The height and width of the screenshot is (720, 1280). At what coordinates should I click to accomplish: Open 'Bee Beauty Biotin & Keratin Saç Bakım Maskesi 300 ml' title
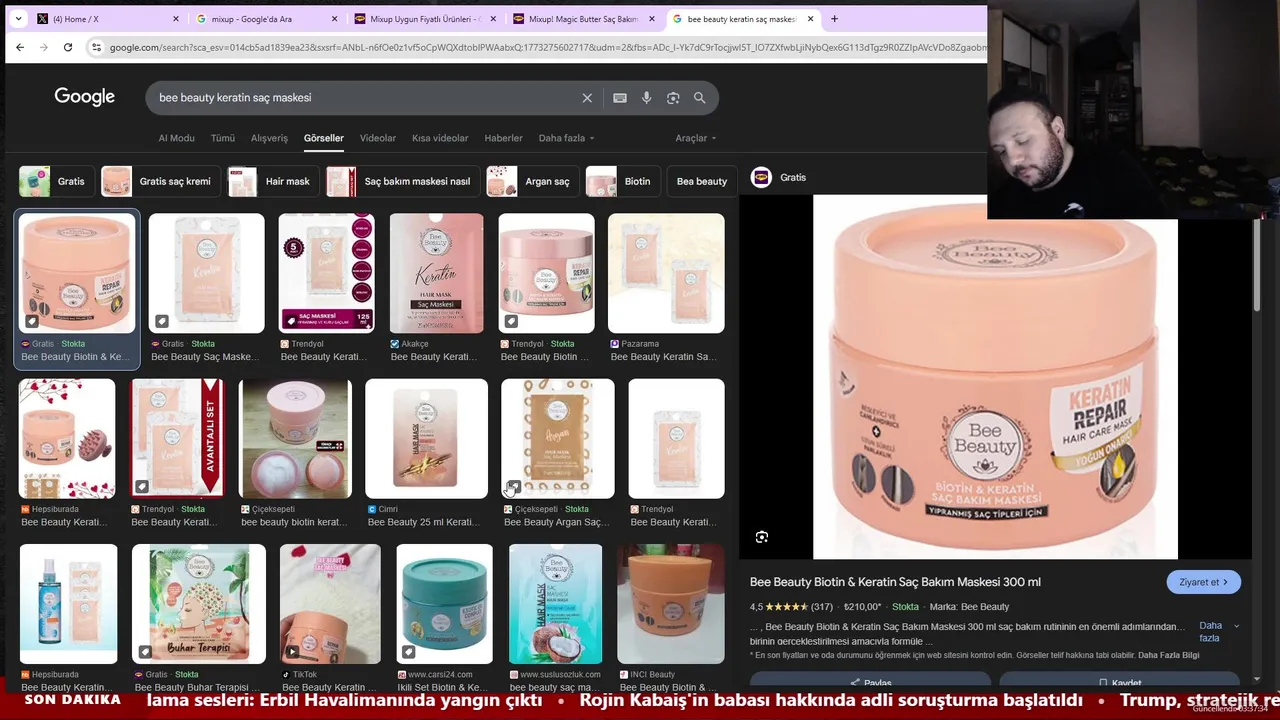895,582
